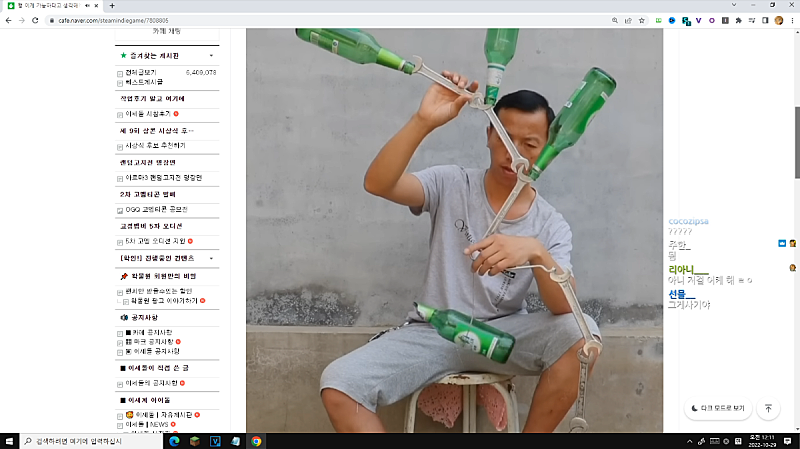Open the green cube app in taskbar
The width and height of the screenshot is (800, 449).
(194, 441)
